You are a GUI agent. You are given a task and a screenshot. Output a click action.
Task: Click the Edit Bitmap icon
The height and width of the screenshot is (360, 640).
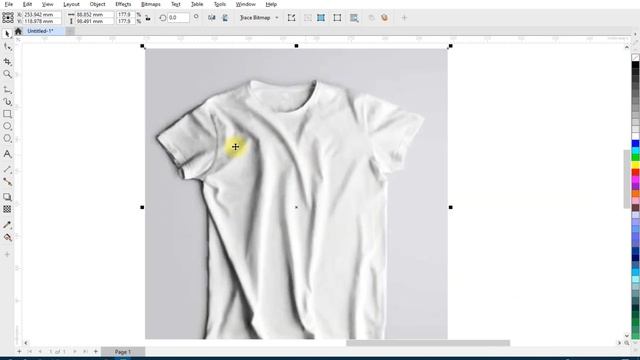point(291,18)
